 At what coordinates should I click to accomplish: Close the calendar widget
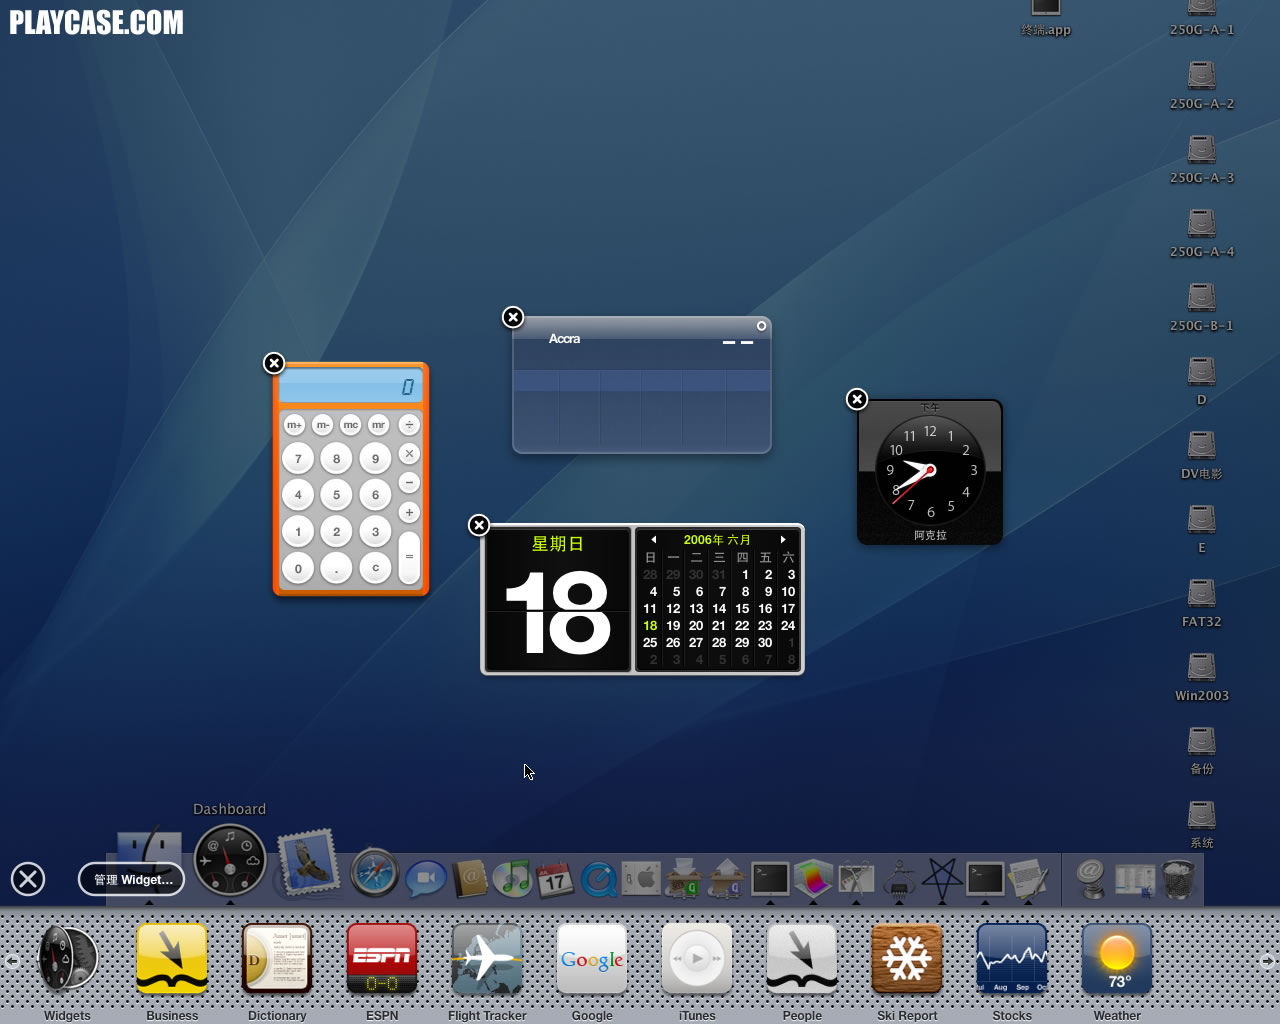pos(479,525)
